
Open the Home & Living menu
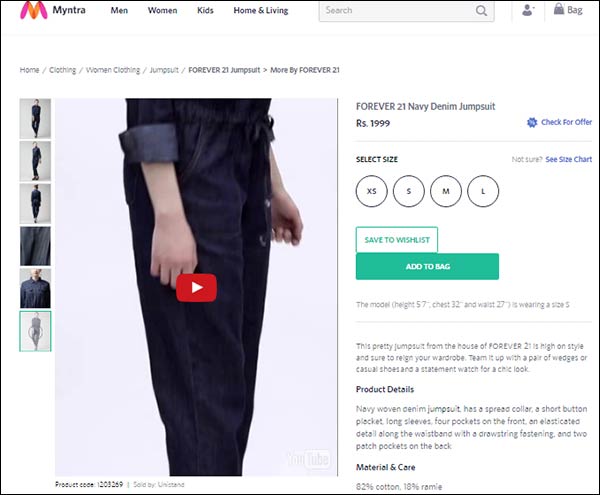click(x=261, y=11)
